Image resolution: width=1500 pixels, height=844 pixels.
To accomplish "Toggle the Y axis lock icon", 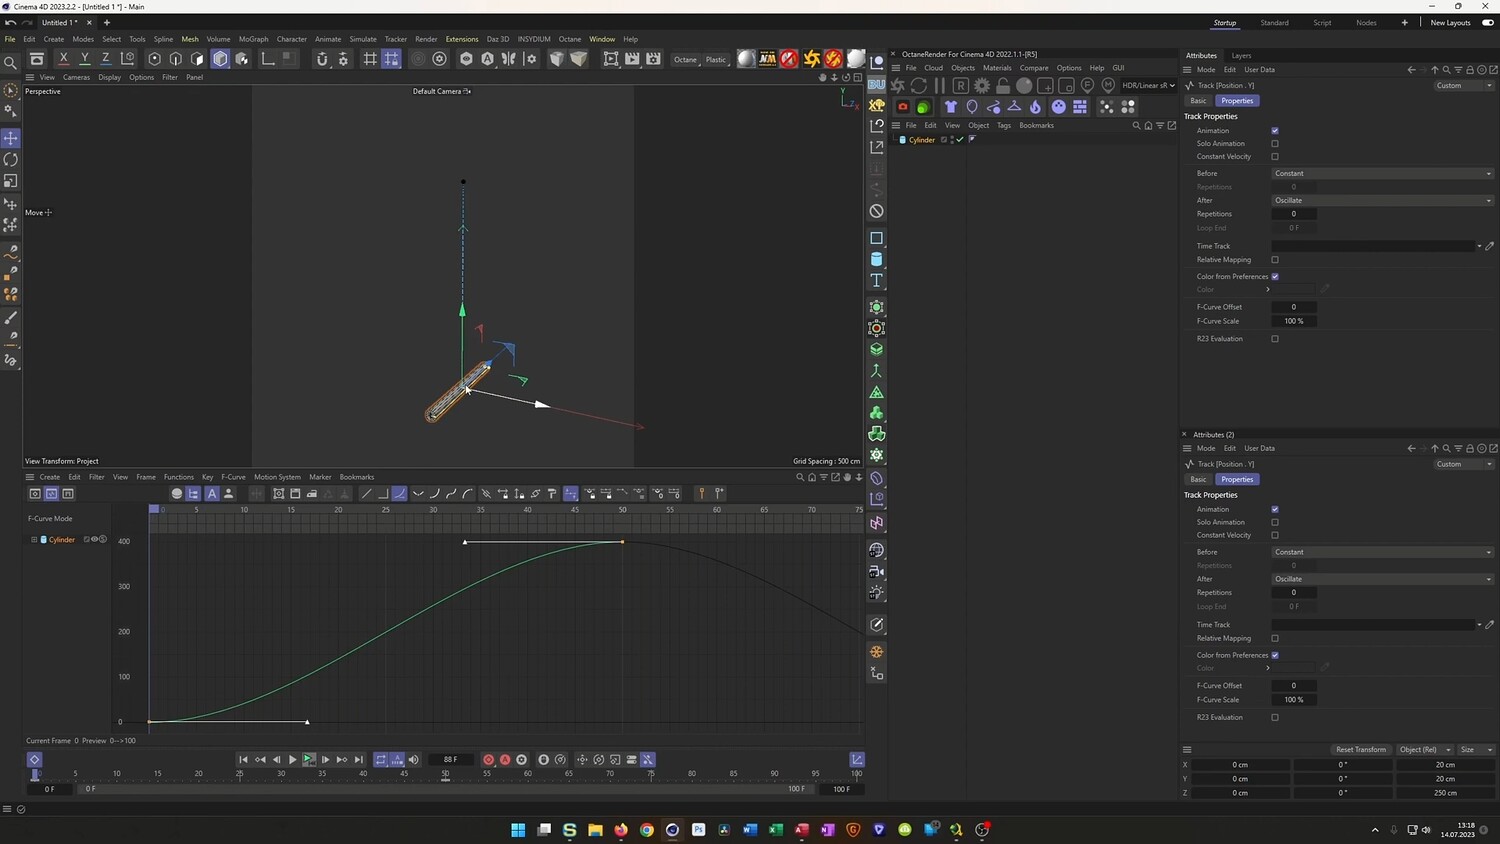I will (x=84, y=59).
